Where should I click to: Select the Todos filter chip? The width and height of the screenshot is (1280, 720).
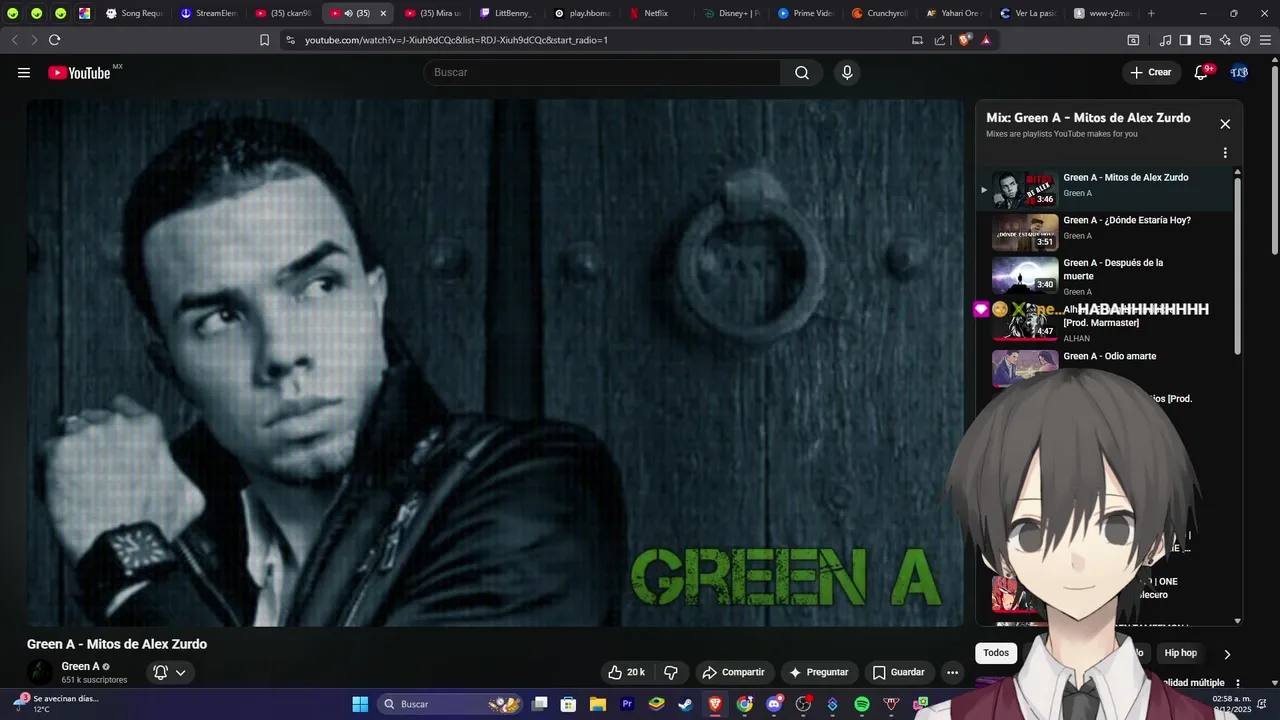996,653
